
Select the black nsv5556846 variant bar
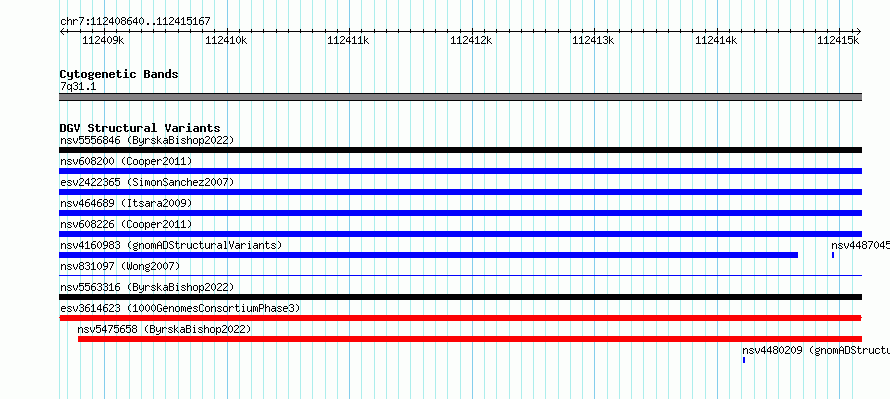tap(460, 150)
